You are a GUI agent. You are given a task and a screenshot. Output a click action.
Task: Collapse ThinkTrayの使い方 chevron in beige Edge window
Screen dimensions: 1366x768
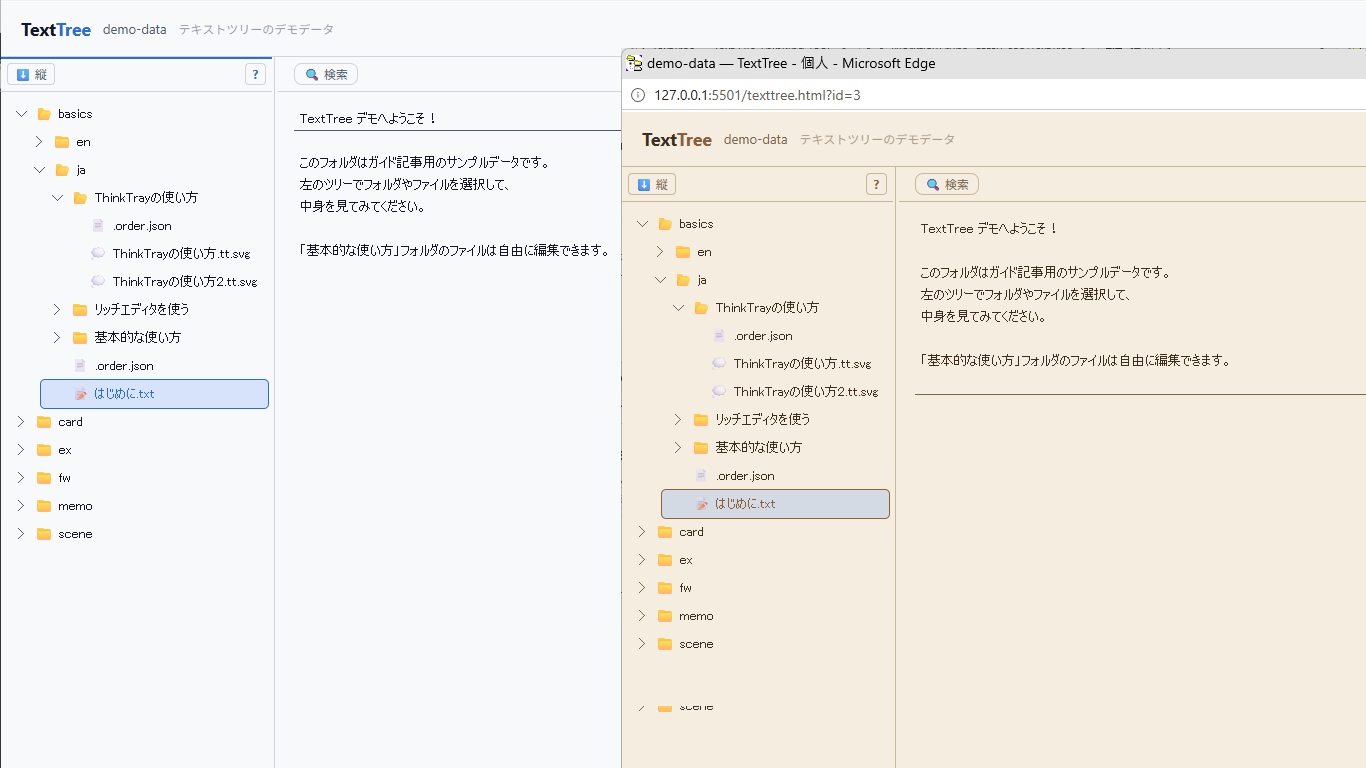coord(678,308)
